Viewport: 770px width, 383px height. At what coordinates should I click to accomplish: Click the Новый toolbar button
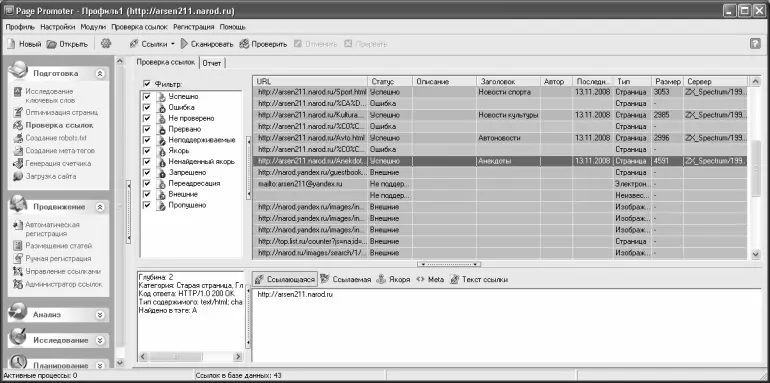pyautogui.click(x=25, y=44)
